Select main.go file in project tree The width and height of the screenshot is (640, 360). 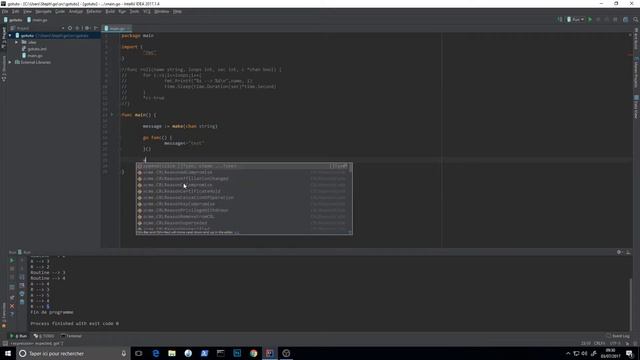pyautogui.click(x=32, y=56)
